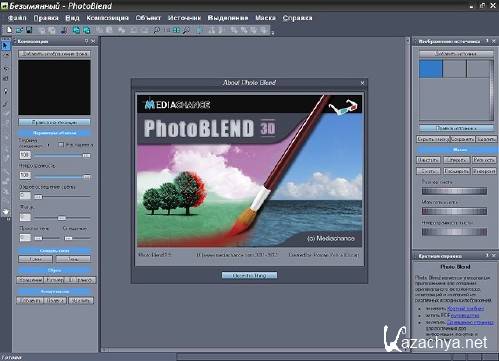Close the Краткая справка panel
The height and width of the screenshot is (361, 499).
[494, 256]
